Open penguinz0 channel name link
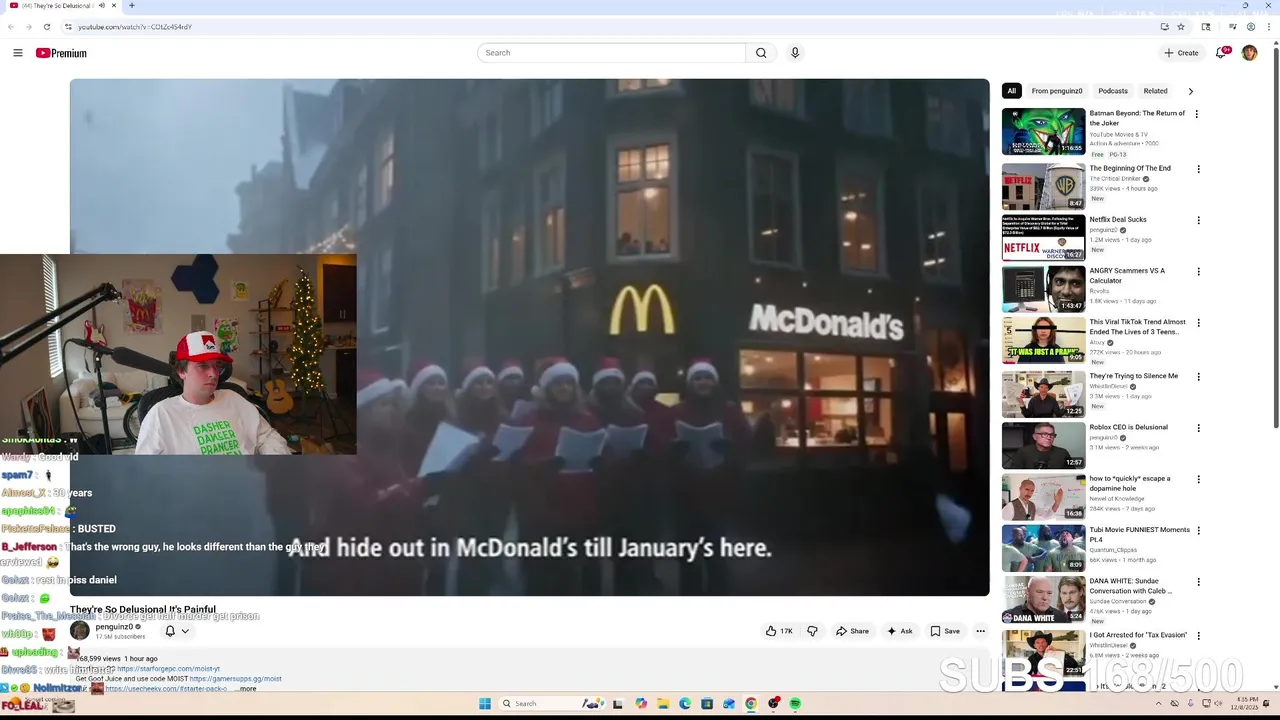This screenshot has height=720, width=1280. (x=114, y=627)
